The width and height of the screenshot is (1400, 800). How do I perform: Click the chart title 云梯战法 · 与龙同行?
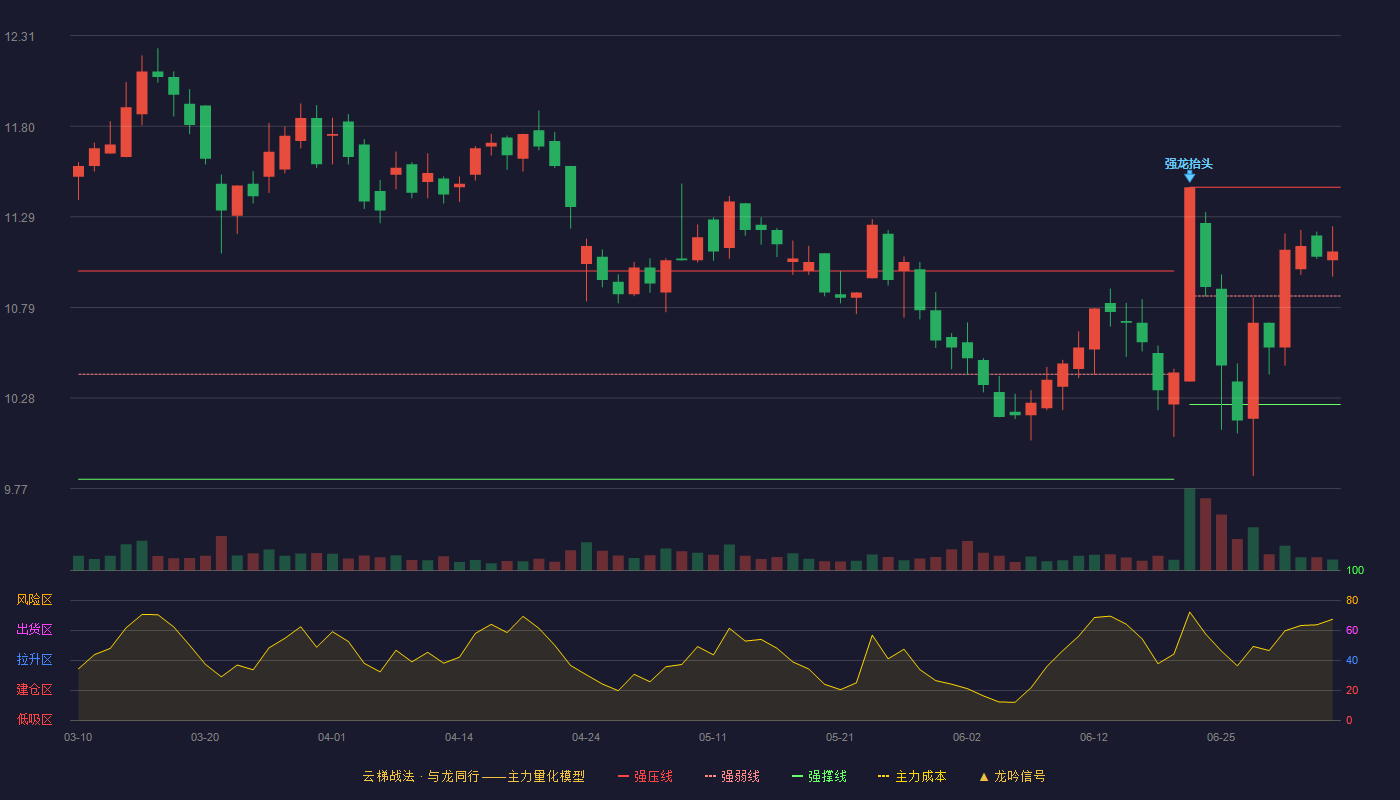click(421, 776)
